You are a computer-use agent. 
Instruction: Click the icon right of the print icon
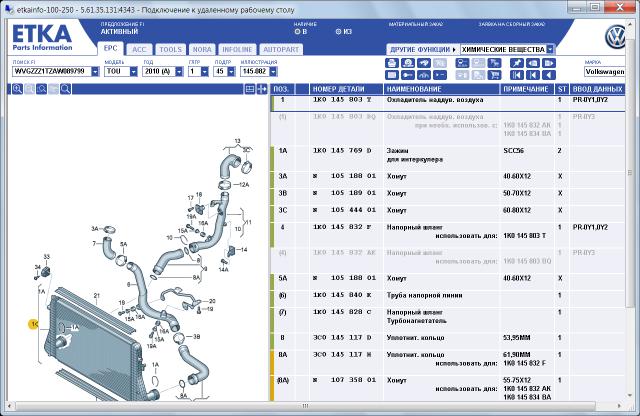coord(408,63)
